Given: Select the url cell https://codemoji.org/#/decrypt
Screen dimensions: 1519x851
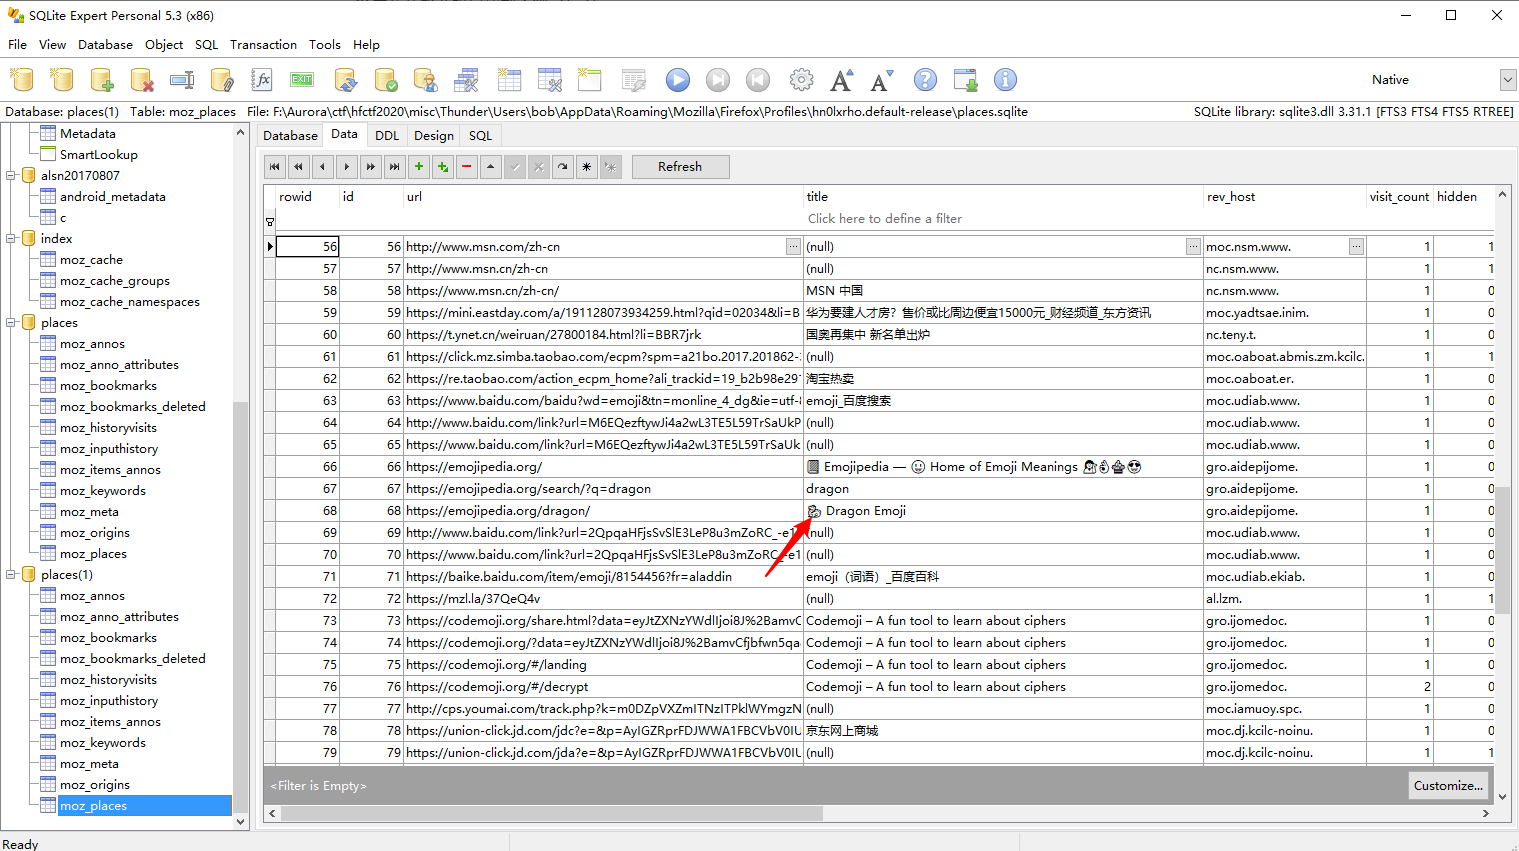Looking at the screenshot, I should point(604,687).
